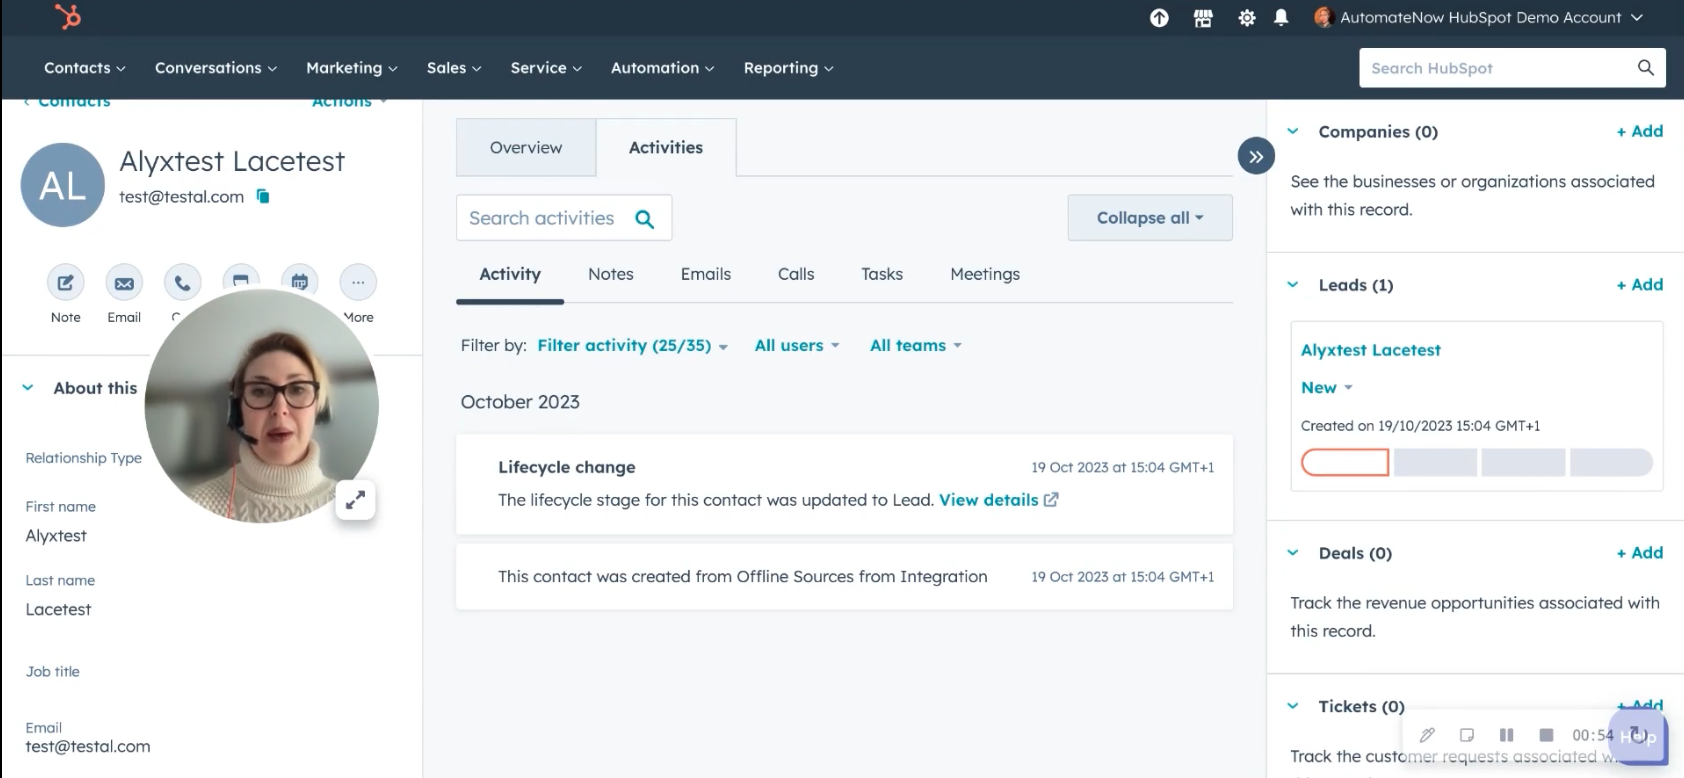Collapse the Companies (0) section
1684x778 pixels.
pyautogui.click(x=1292, y=131)
